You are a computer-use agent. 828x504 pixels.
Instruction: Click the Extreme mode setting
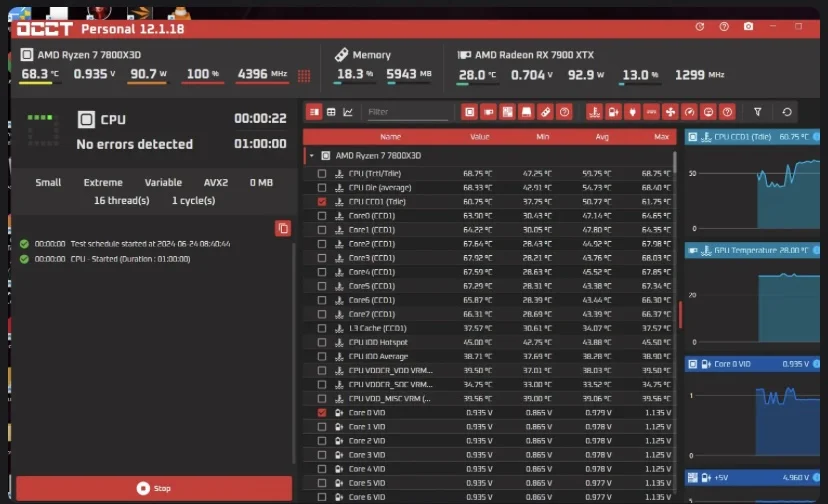[103, 182]
